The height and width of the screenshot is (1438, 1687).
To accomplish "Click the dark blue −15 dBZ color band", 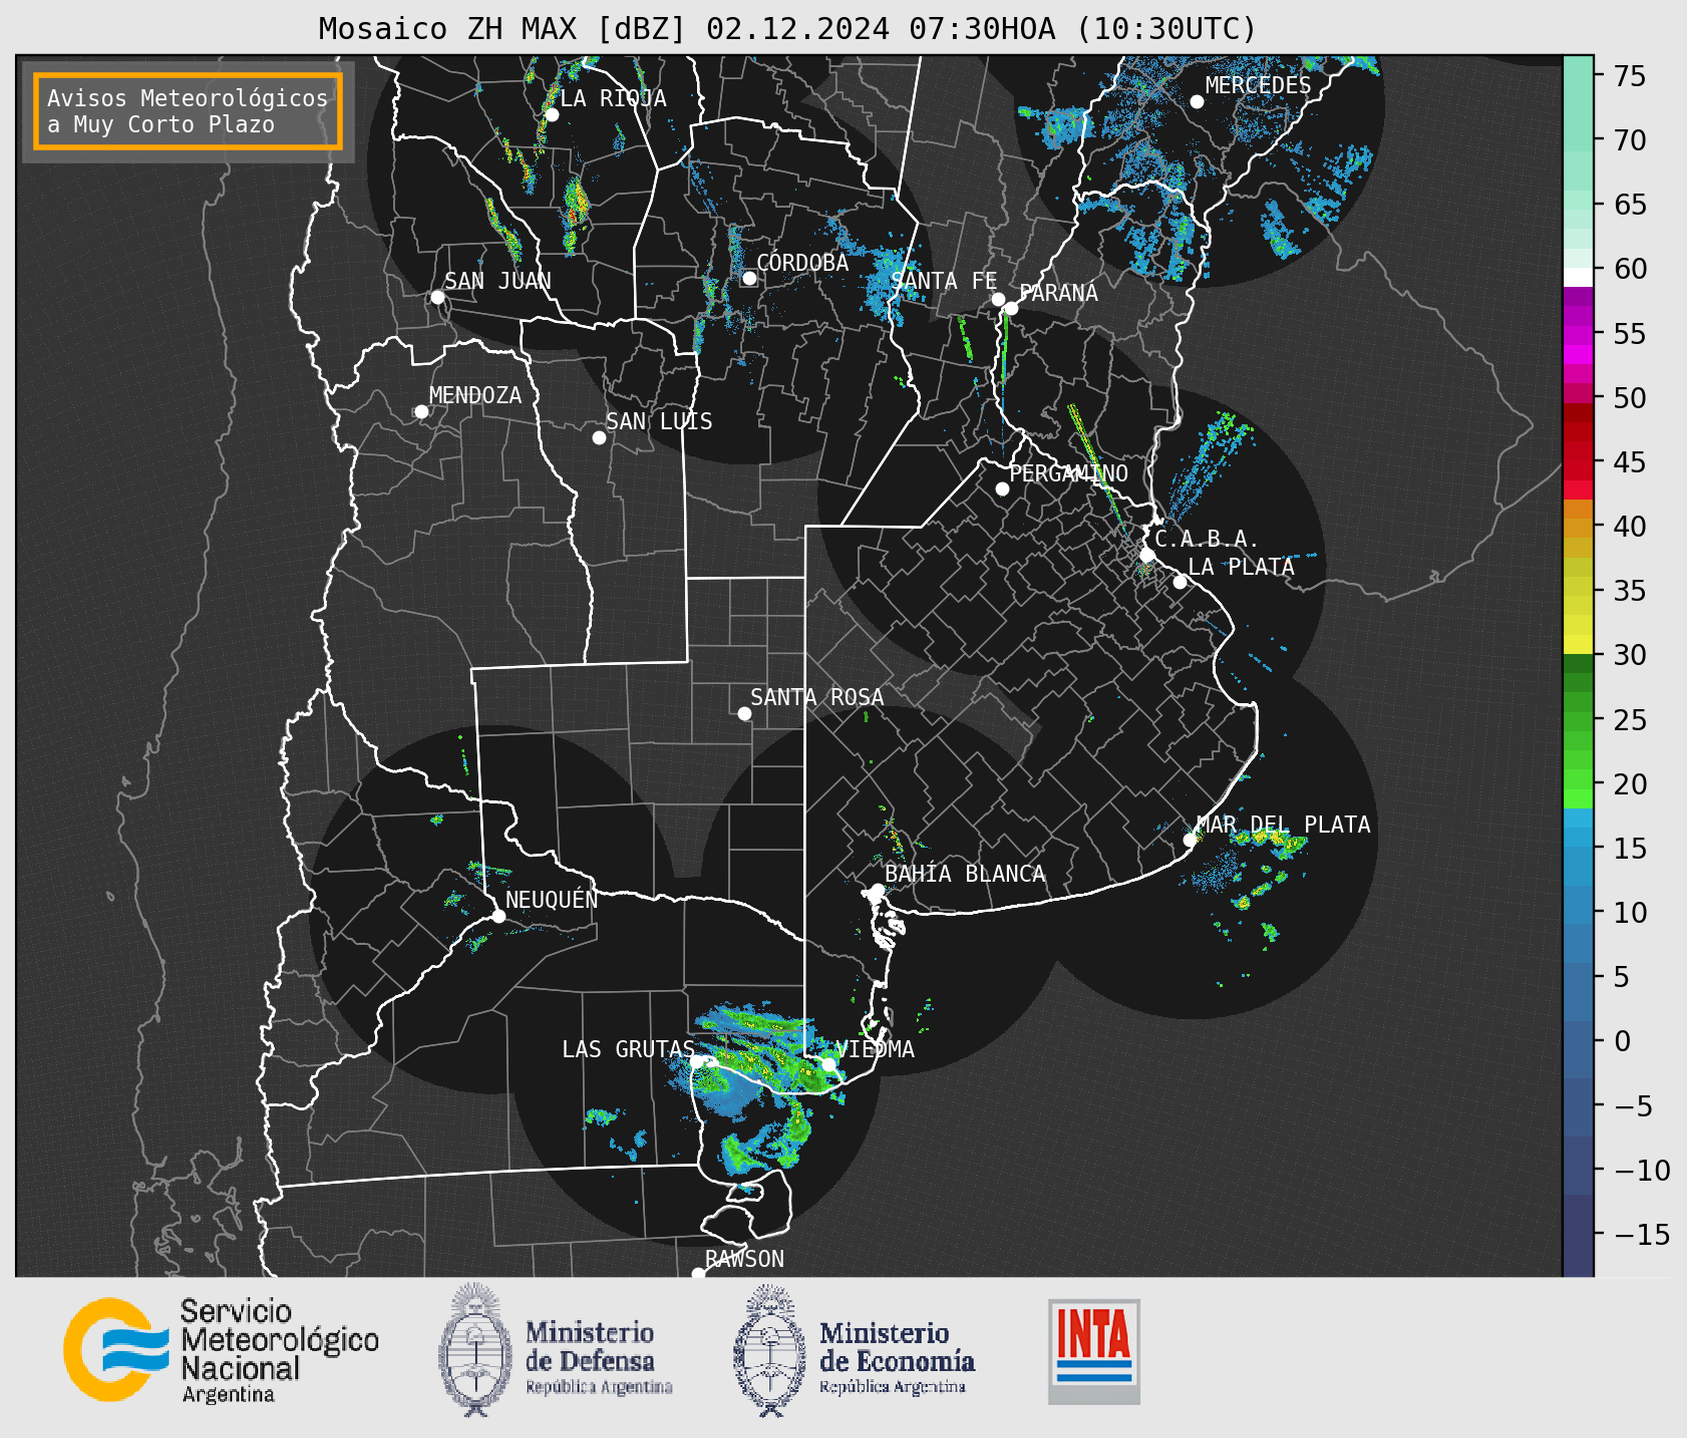I will (x=1578, y=1236).
